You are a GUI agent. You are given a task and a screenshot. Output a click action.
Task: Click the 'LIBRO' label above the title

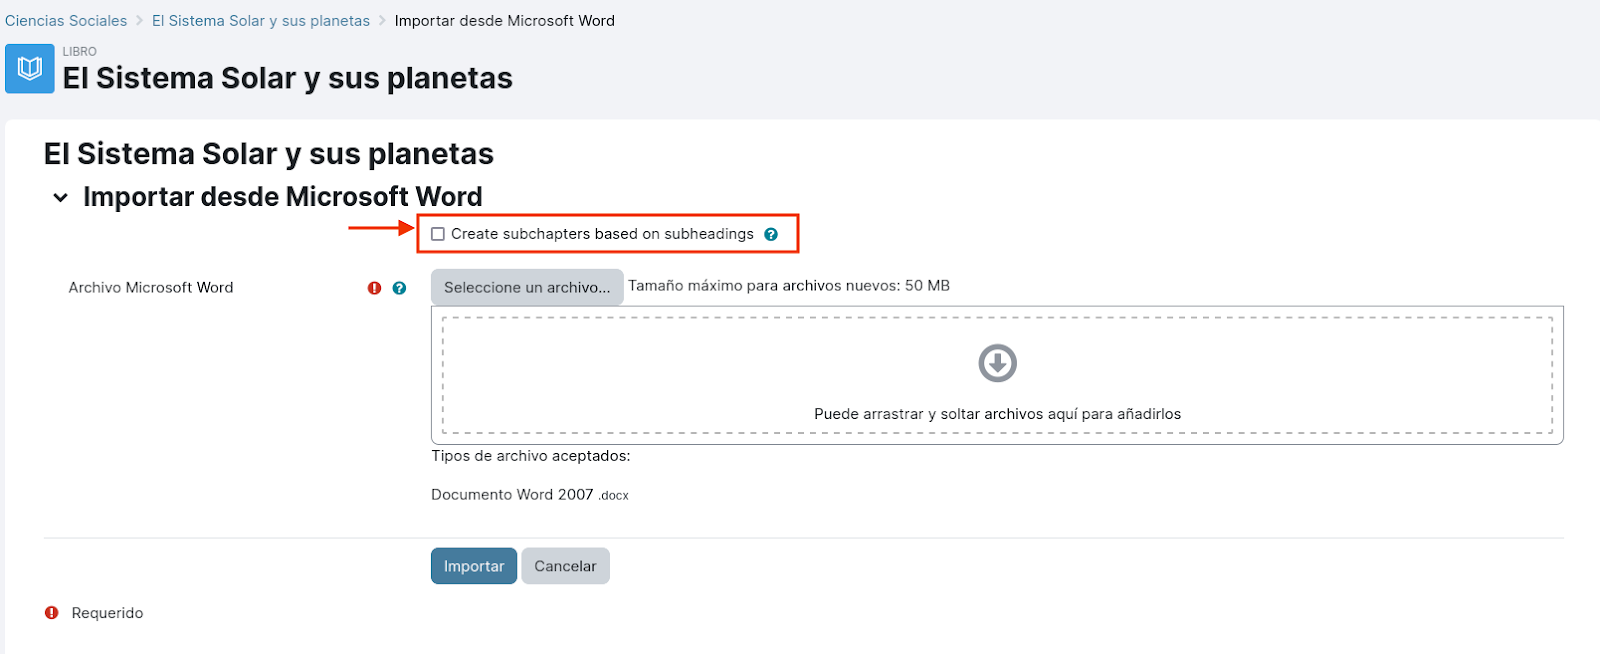80,52
